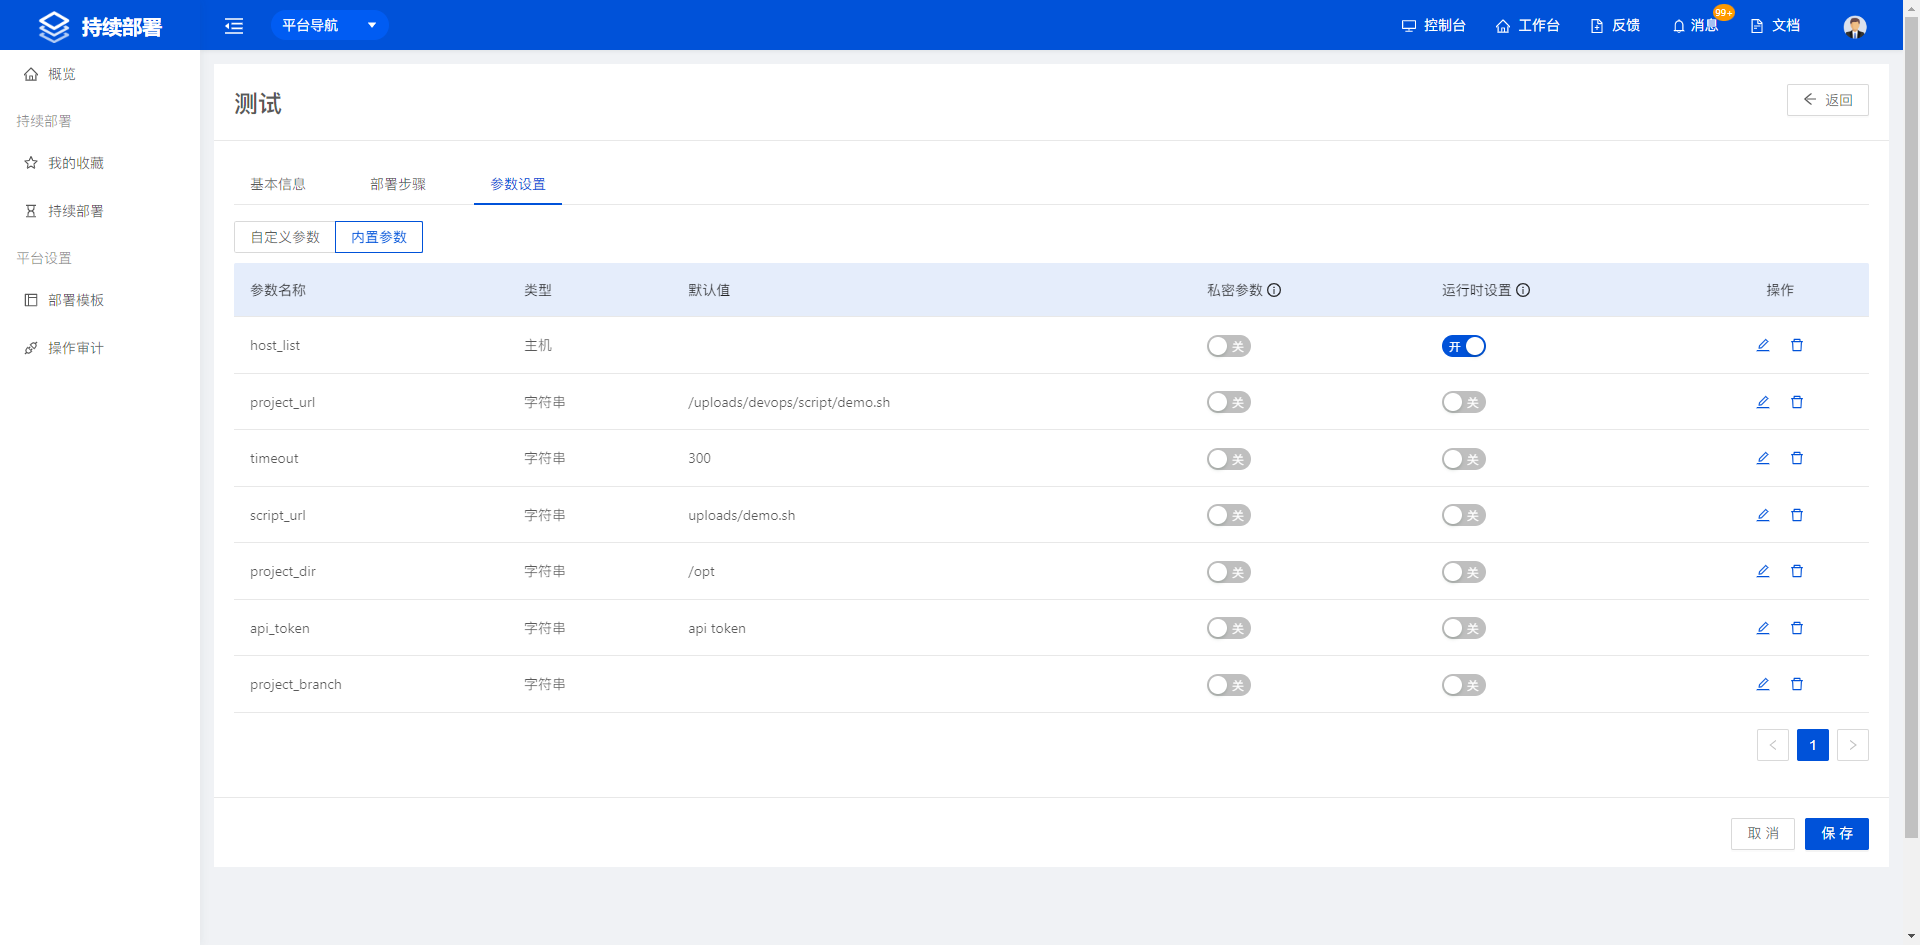
Task: Open 持续部署 sidebar item
Action: 100,211
